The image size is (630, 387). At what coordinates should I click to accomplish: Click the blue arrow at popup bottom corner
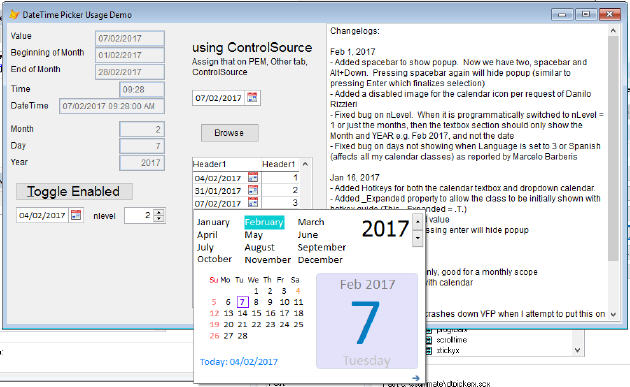pyautogui.click(x=415, y=378)
